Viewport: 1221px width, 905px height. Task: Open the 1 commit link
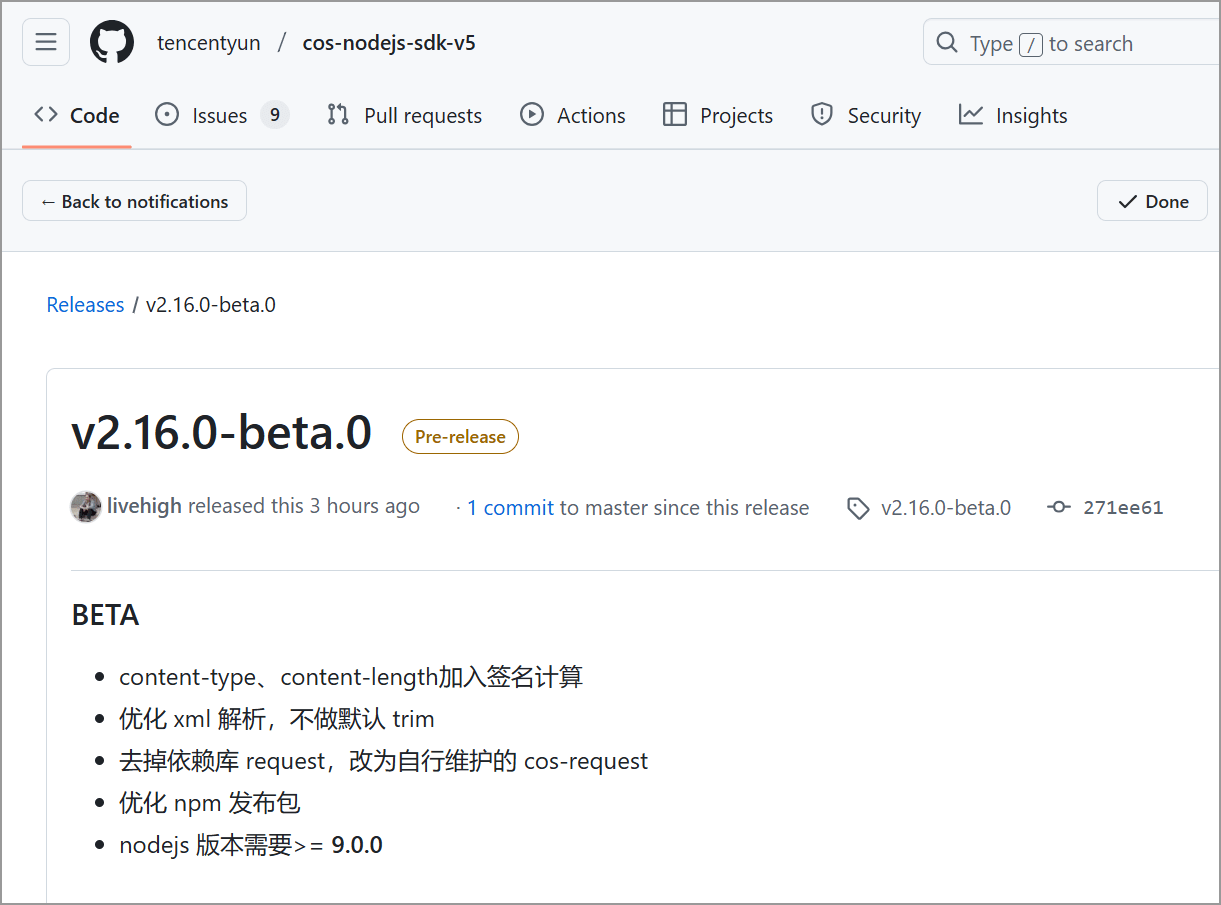tap(510, 508)
